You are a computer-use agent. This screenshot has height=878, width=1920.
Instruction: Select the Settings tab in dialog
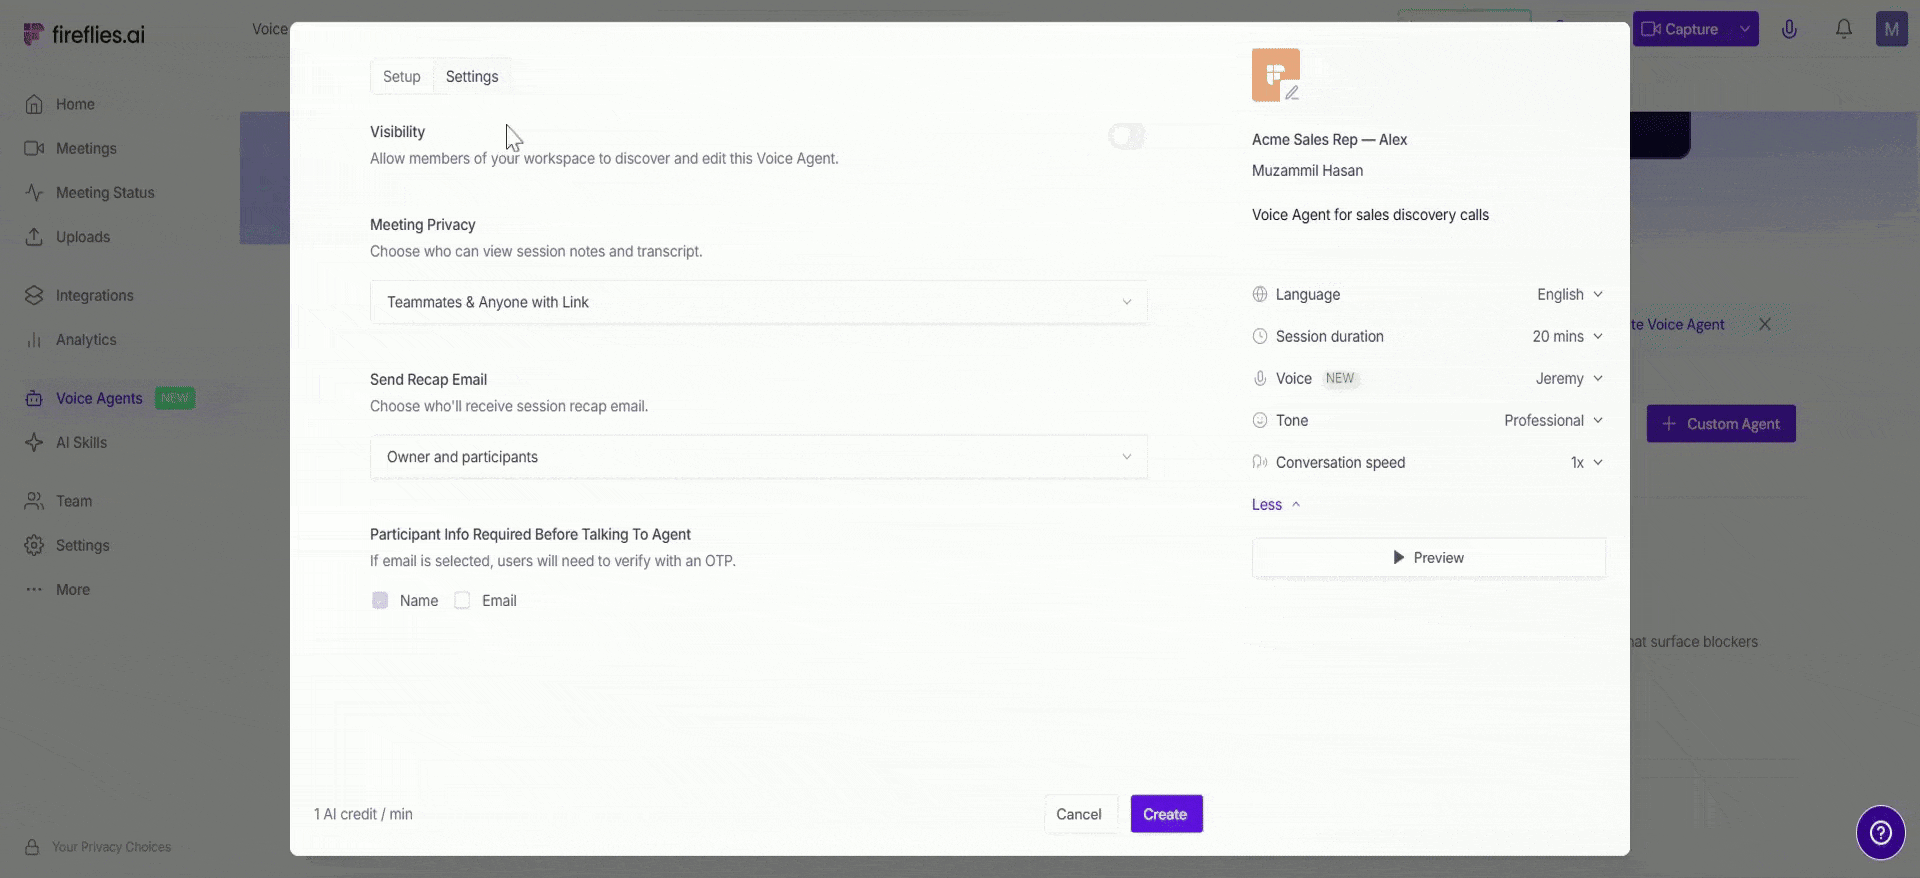click(472, 77)
